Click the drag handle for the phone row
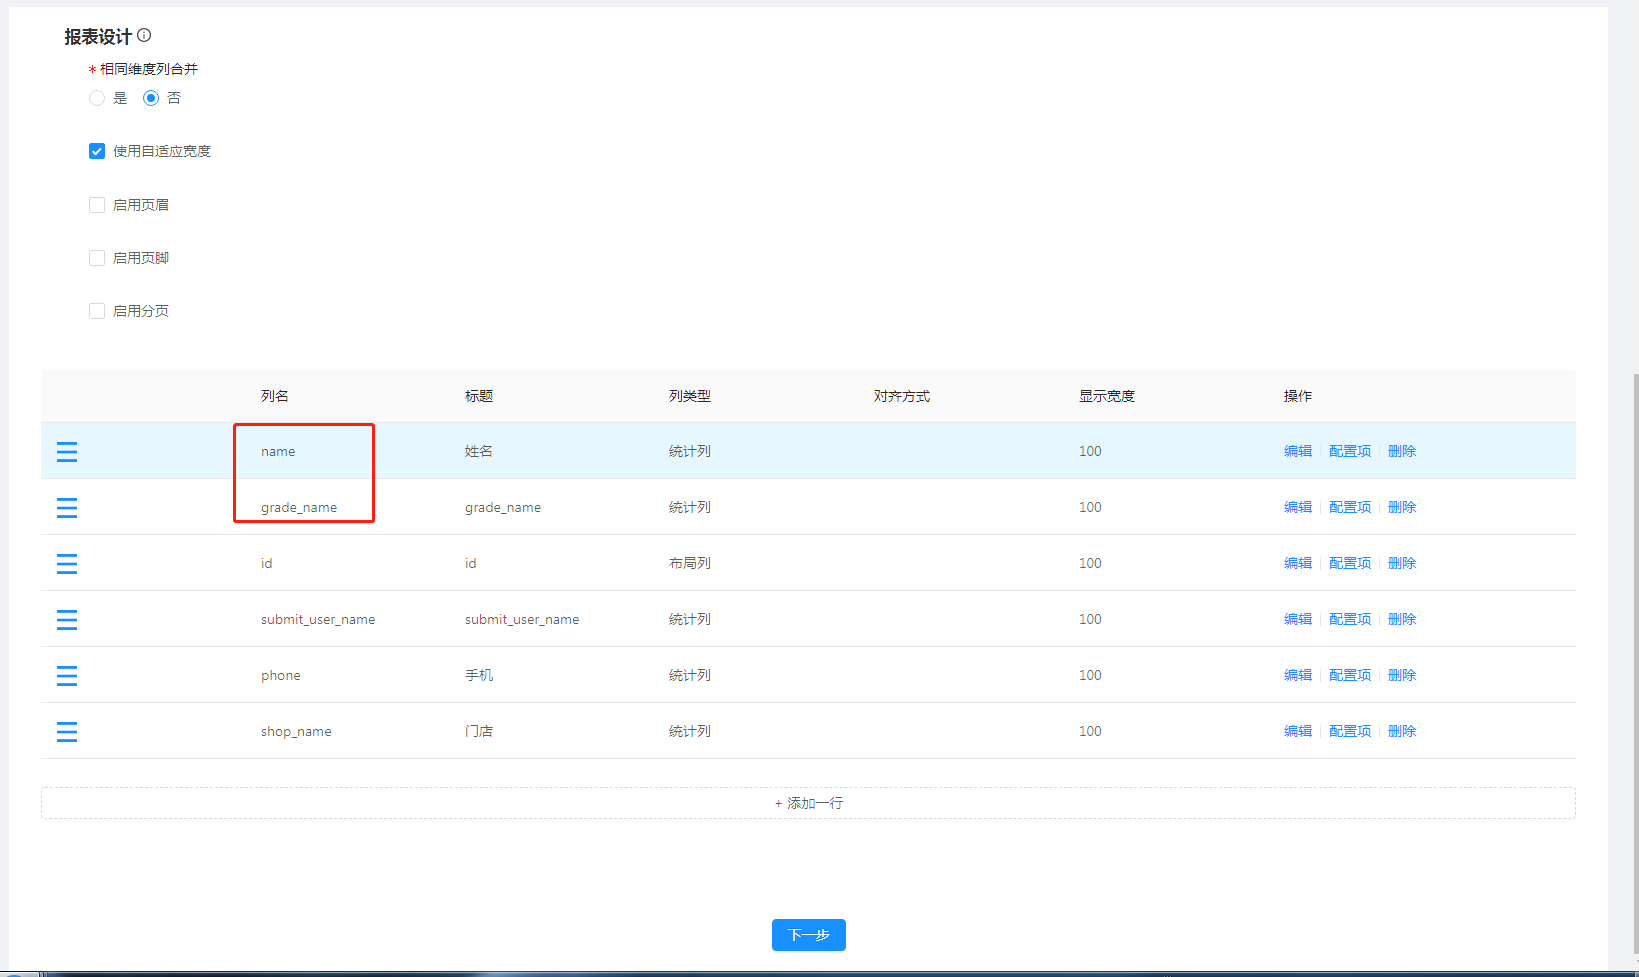Screen dimensions: 1639x977 [x=67, y=676]
